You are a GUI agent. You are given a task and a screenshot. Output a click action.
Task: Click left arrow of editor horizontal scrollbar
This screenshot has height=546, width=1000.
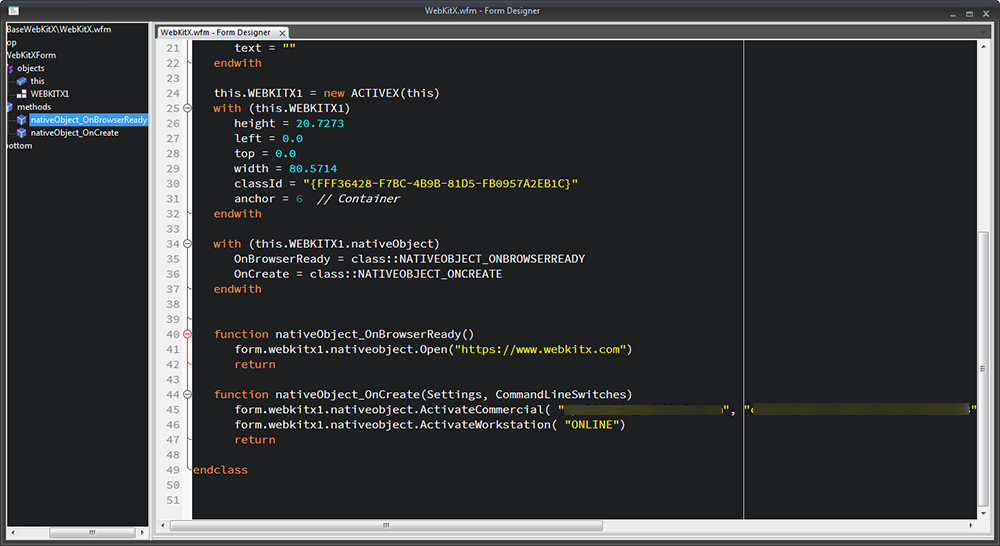(163, 525)
